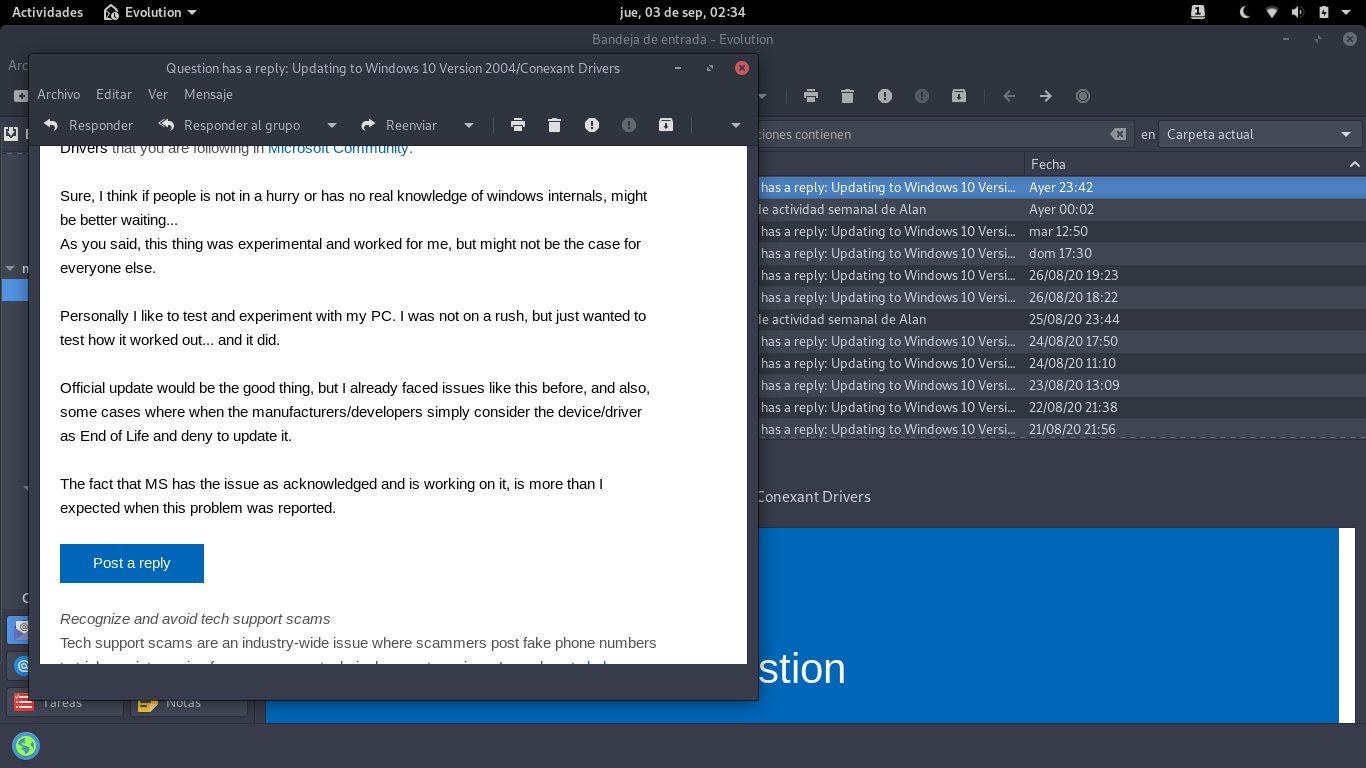
Task: Print the message from popup toolbar
Action: (518, 125)
